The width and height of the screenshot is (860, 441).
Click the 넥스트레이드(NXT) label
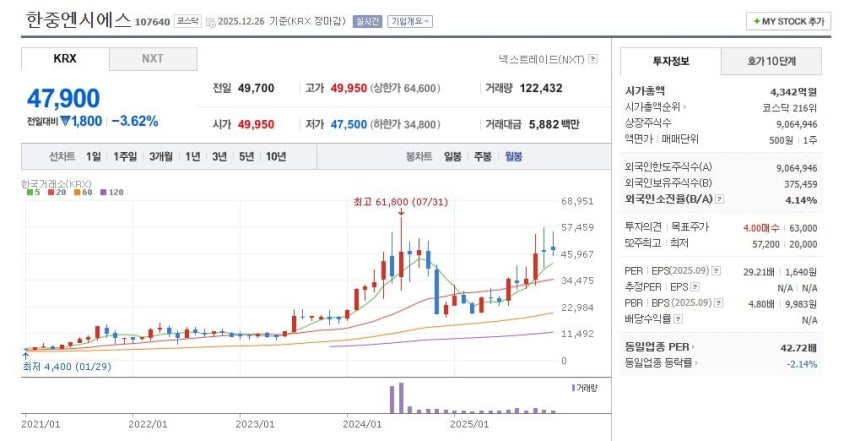(x=542, y=59)
